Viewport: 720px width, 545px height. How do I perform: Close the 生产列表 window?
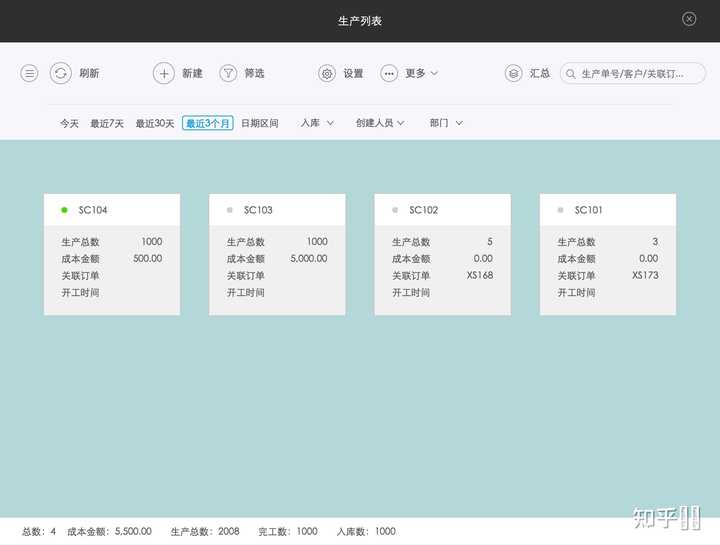click(x=689, y=19)
